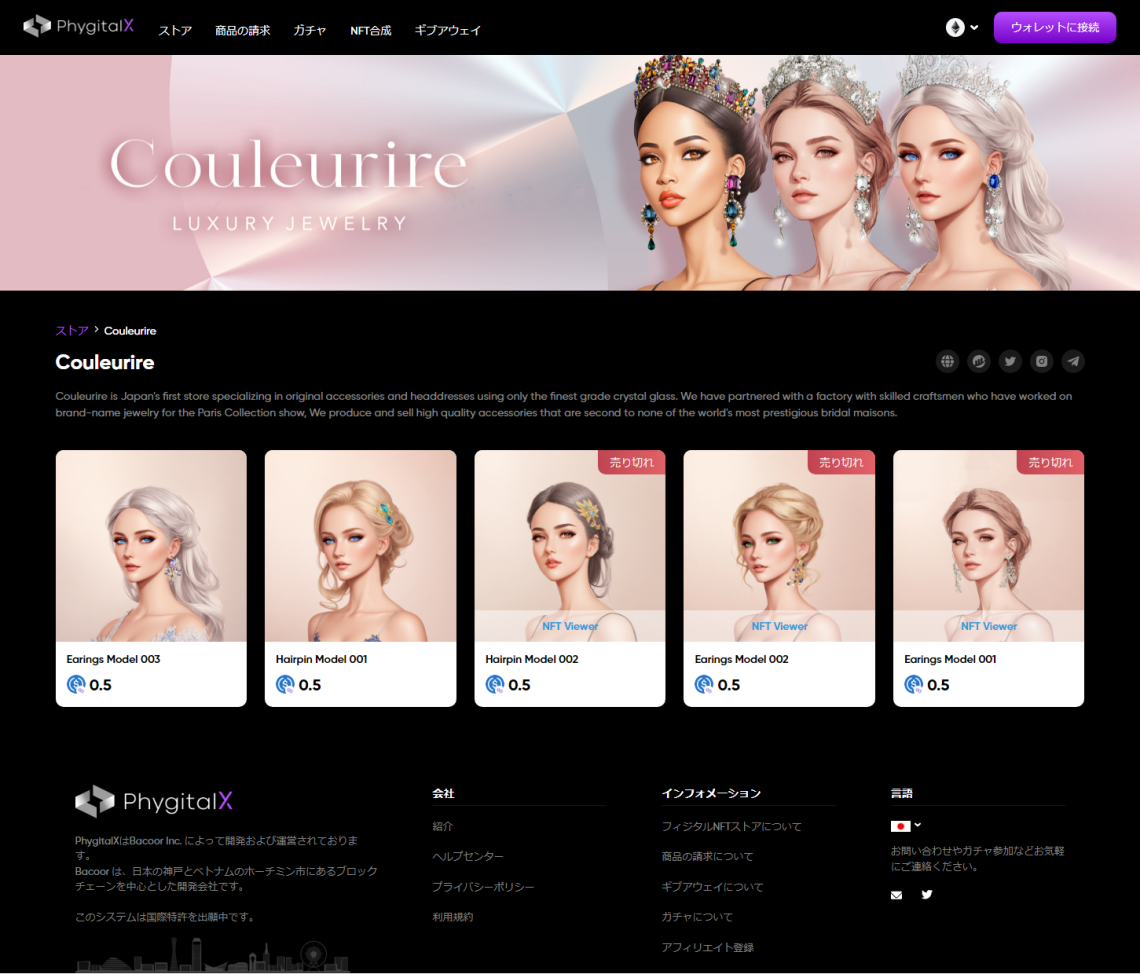Open the Ethereum network selector dropdown
This screenshot has width=1140, height=974.
tap(962, 28)
